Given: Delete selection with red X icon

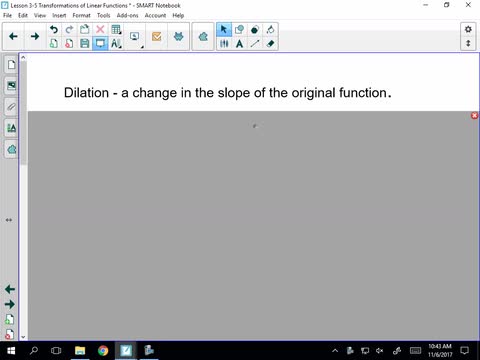Looking at the screenshot, I should pos(100,29).
